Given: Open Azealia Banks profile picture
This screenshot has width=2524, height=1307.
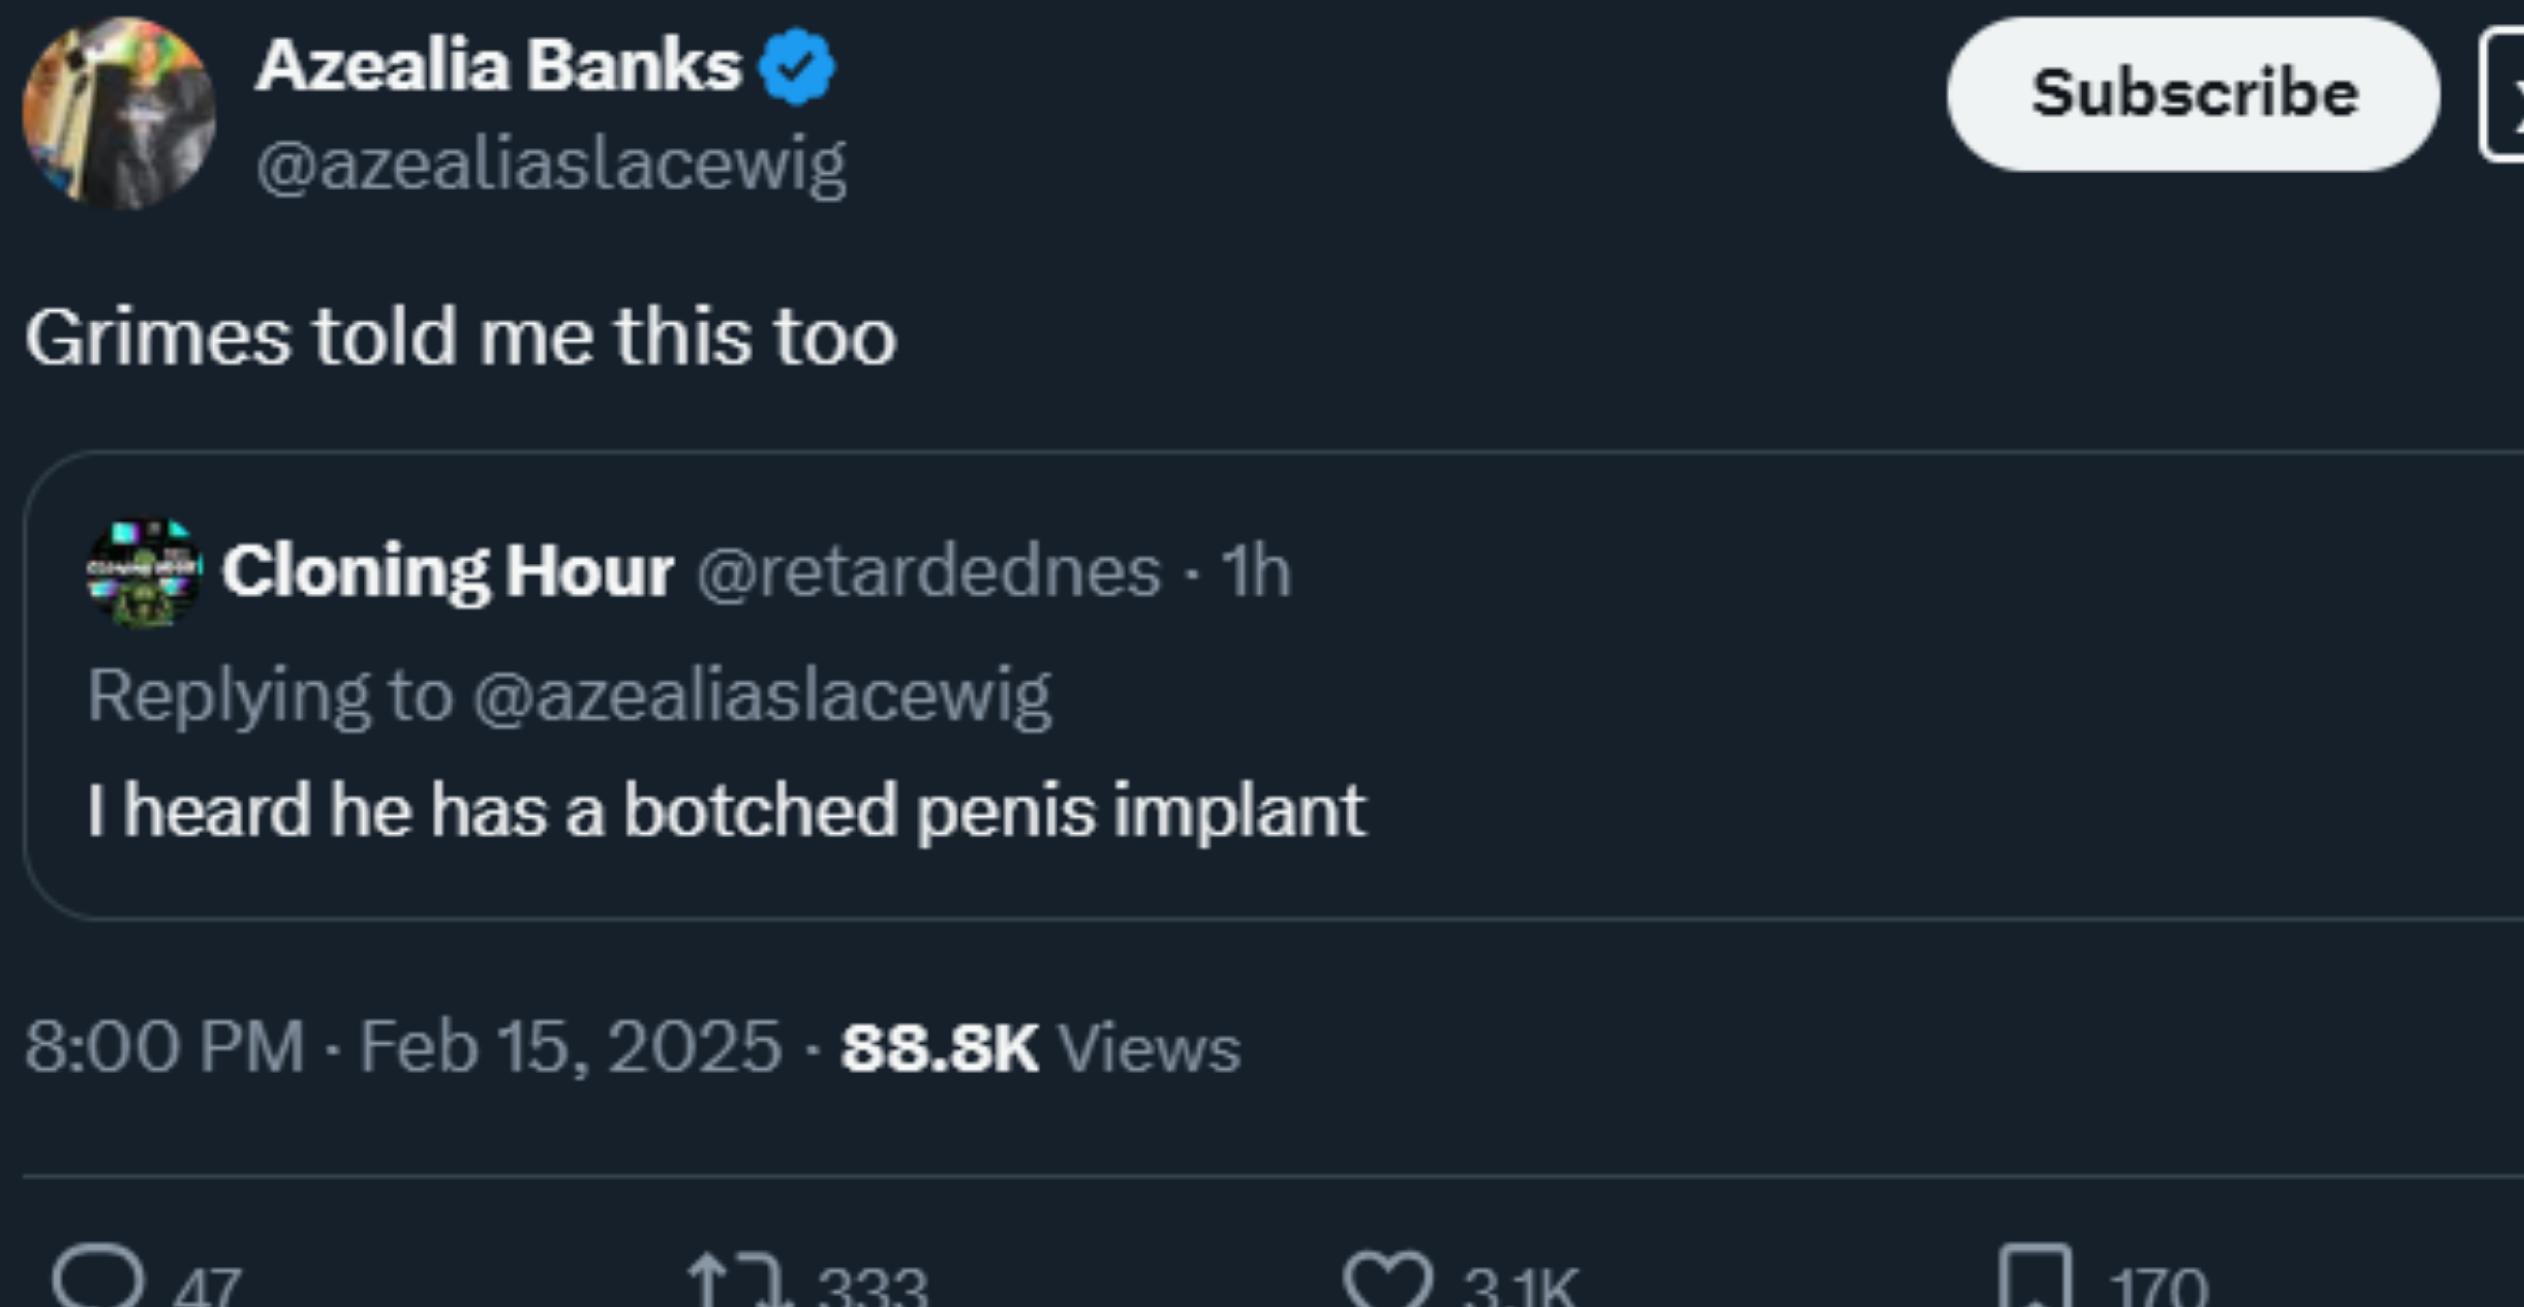Looking at the screenshot, I should point(119,113).
